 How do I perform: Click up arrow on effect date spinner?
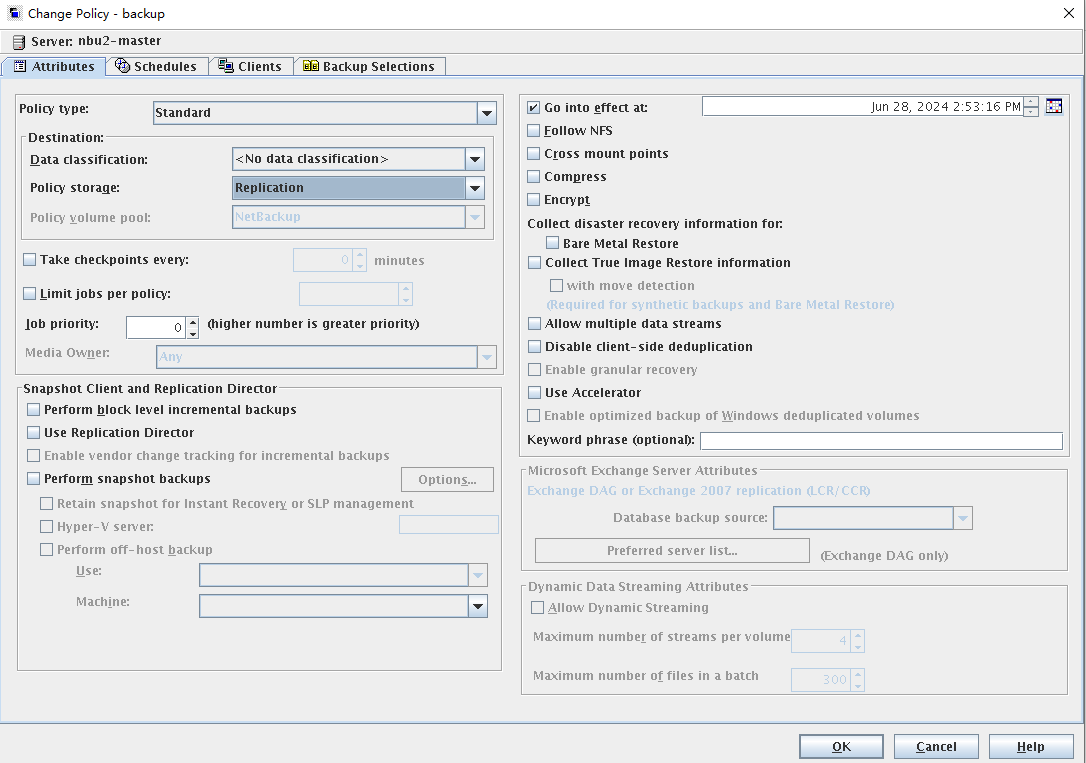pos(1031,102)
